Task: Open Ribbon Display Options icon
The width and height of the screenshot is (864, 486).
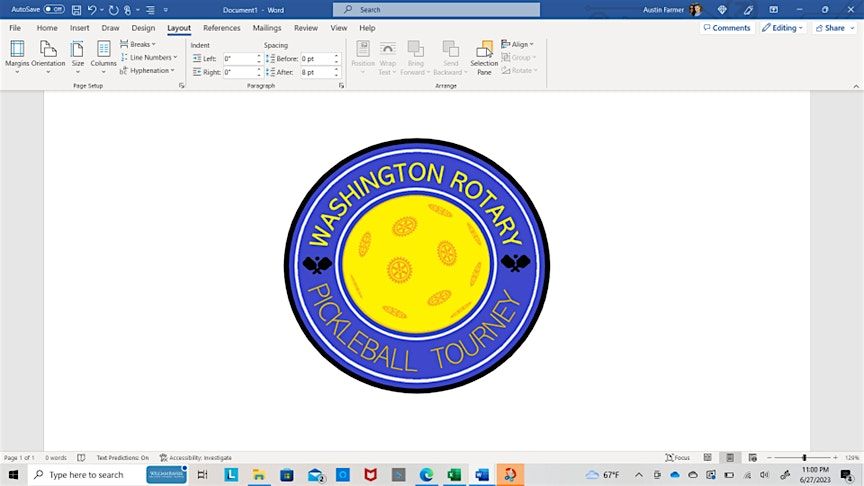Action: click(x=774, y=10)
